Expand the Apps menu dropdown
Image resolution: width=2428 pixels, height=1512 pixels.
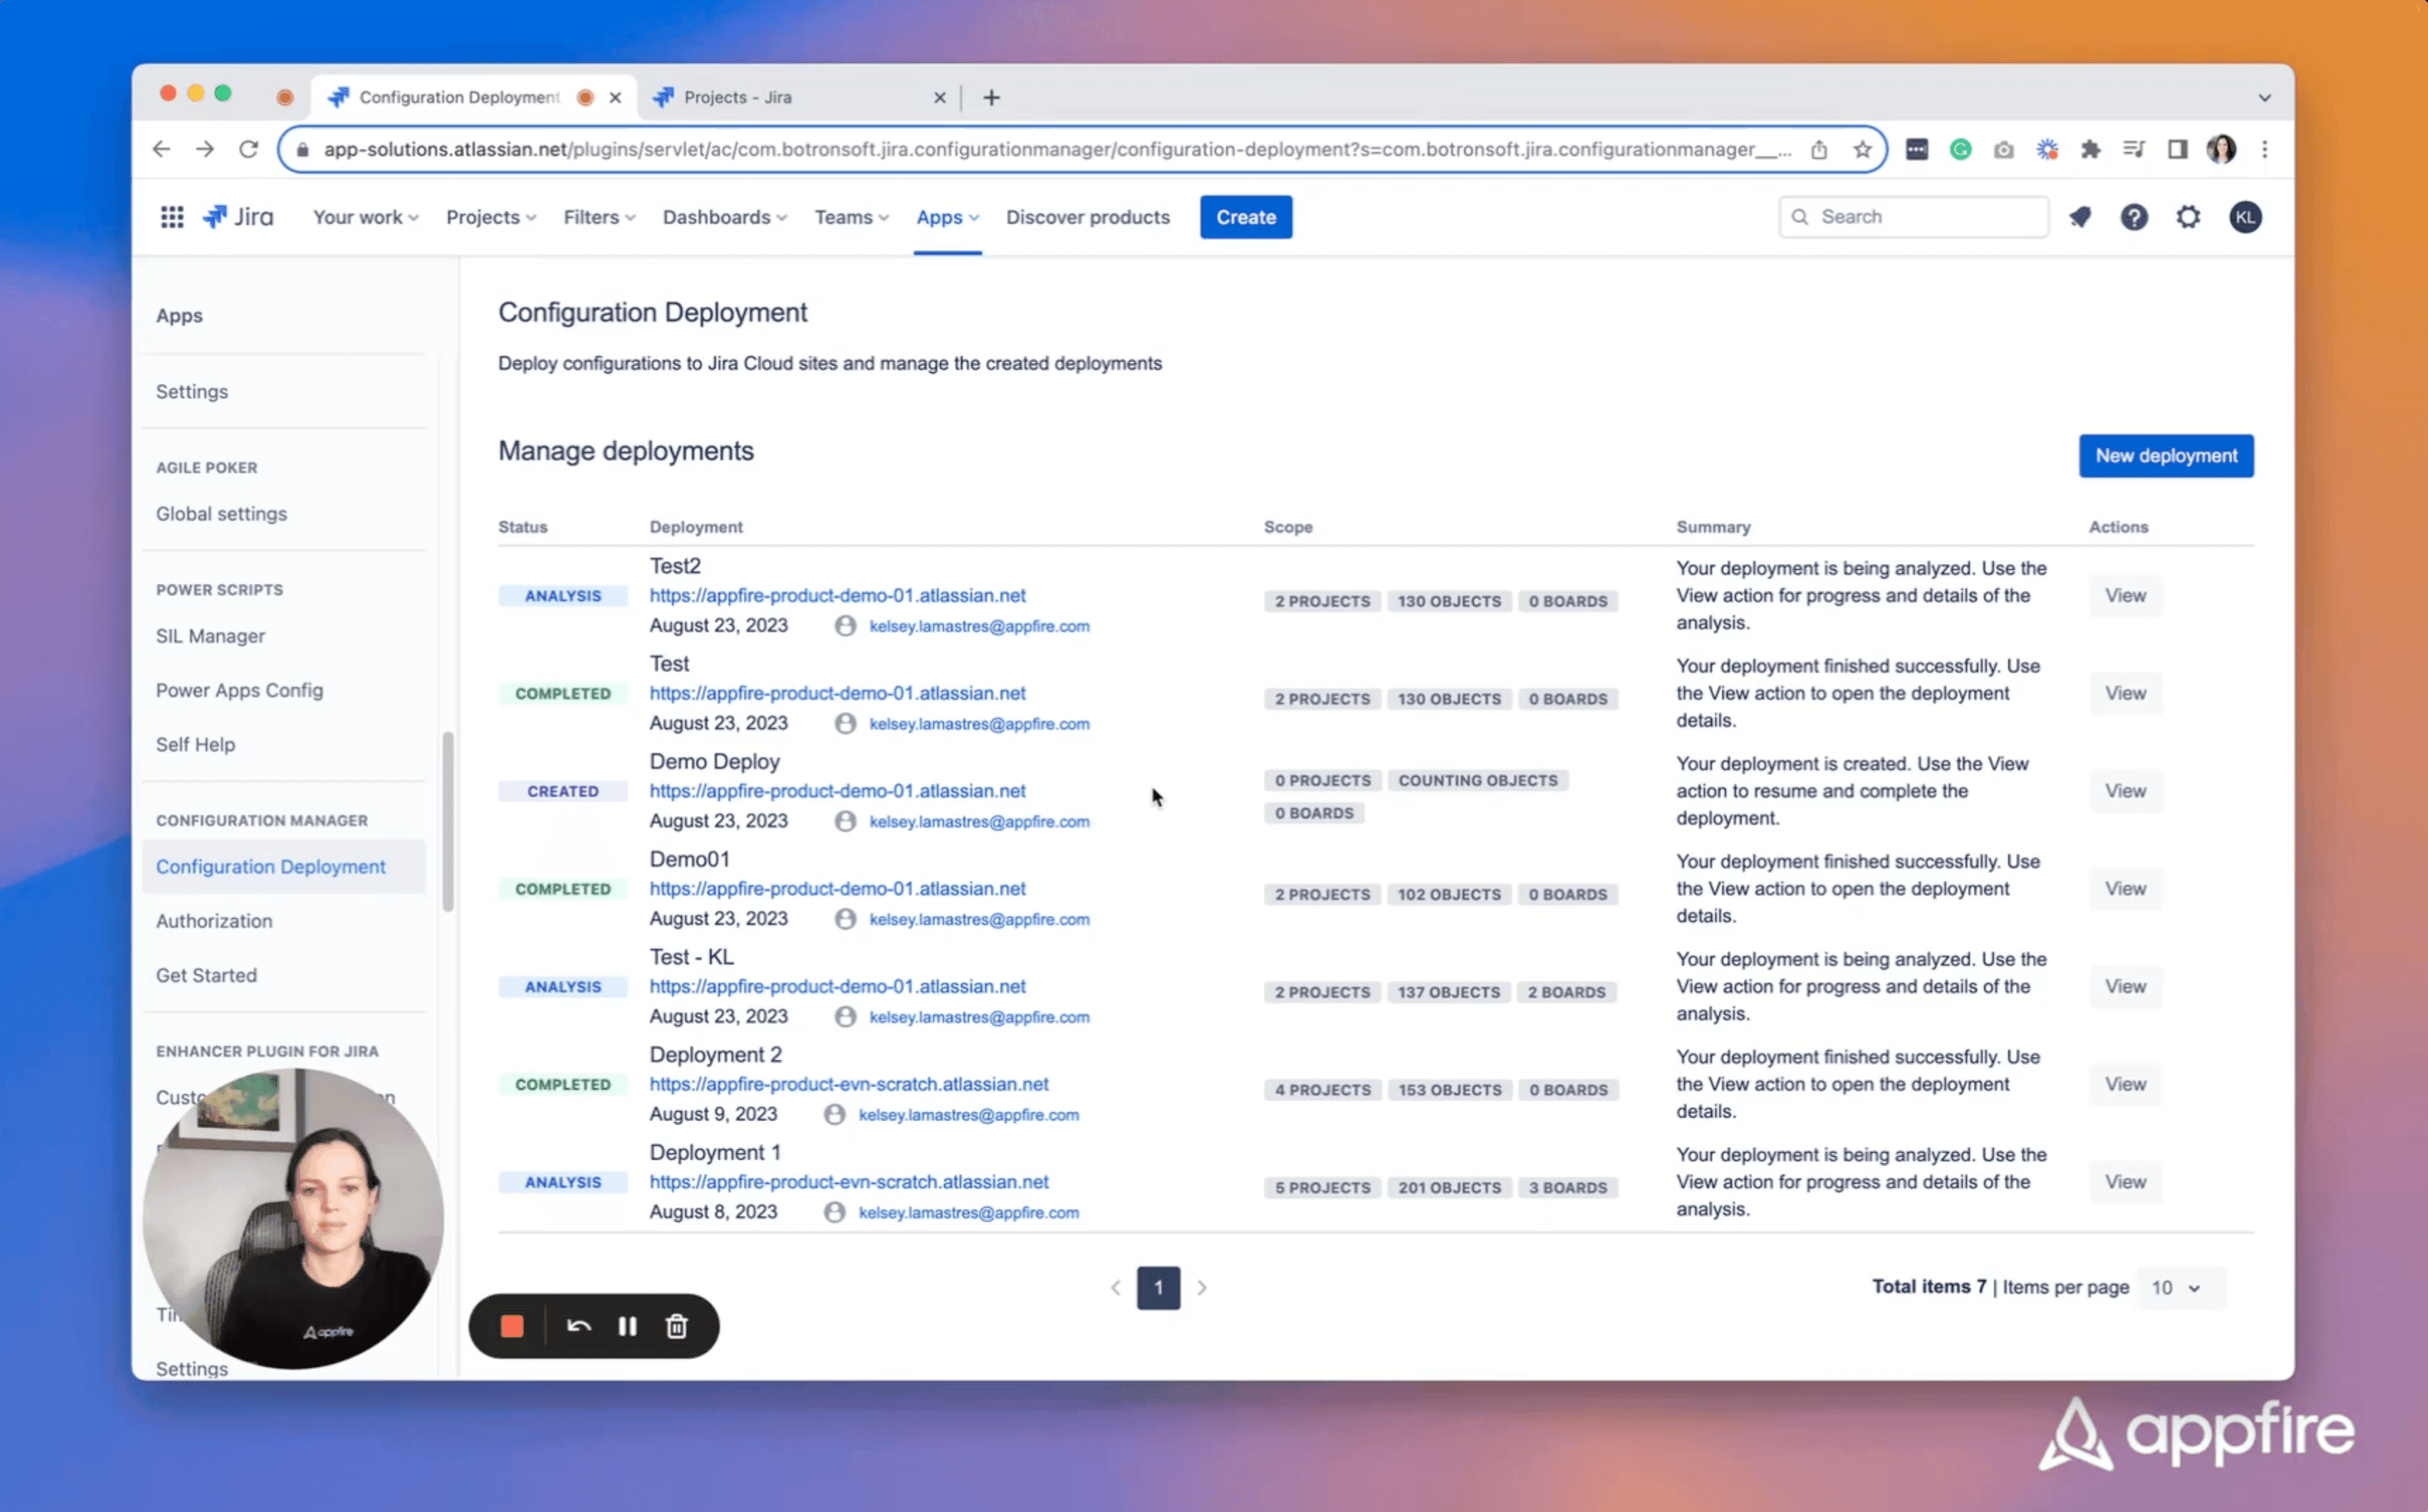[946, 217]
